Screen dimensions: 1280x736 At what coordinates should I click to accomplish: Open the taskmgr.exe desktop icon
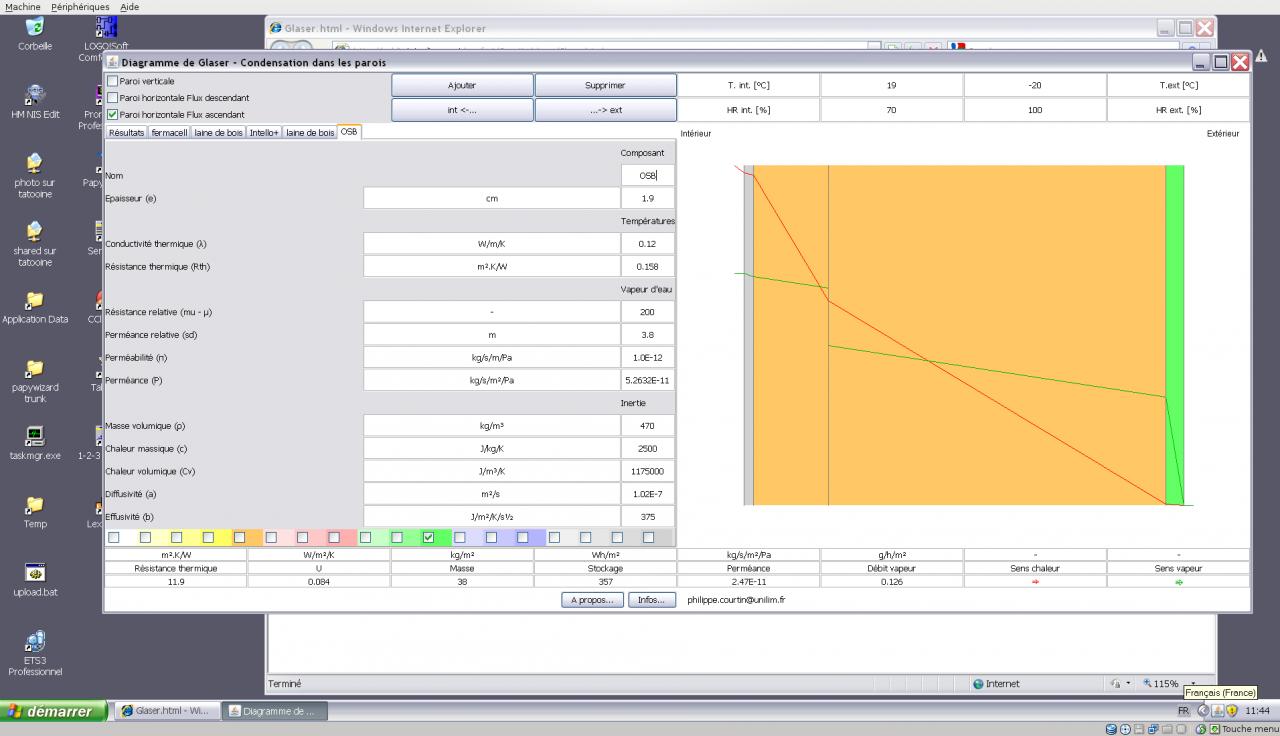click(x=34, y=436)
